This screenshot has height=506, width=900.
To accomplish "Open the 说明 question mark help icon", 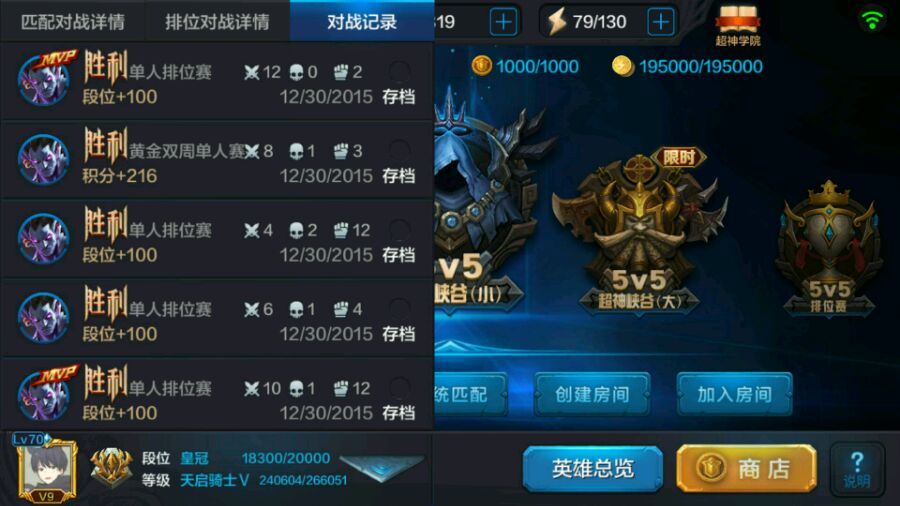I will tap(856, 469).
